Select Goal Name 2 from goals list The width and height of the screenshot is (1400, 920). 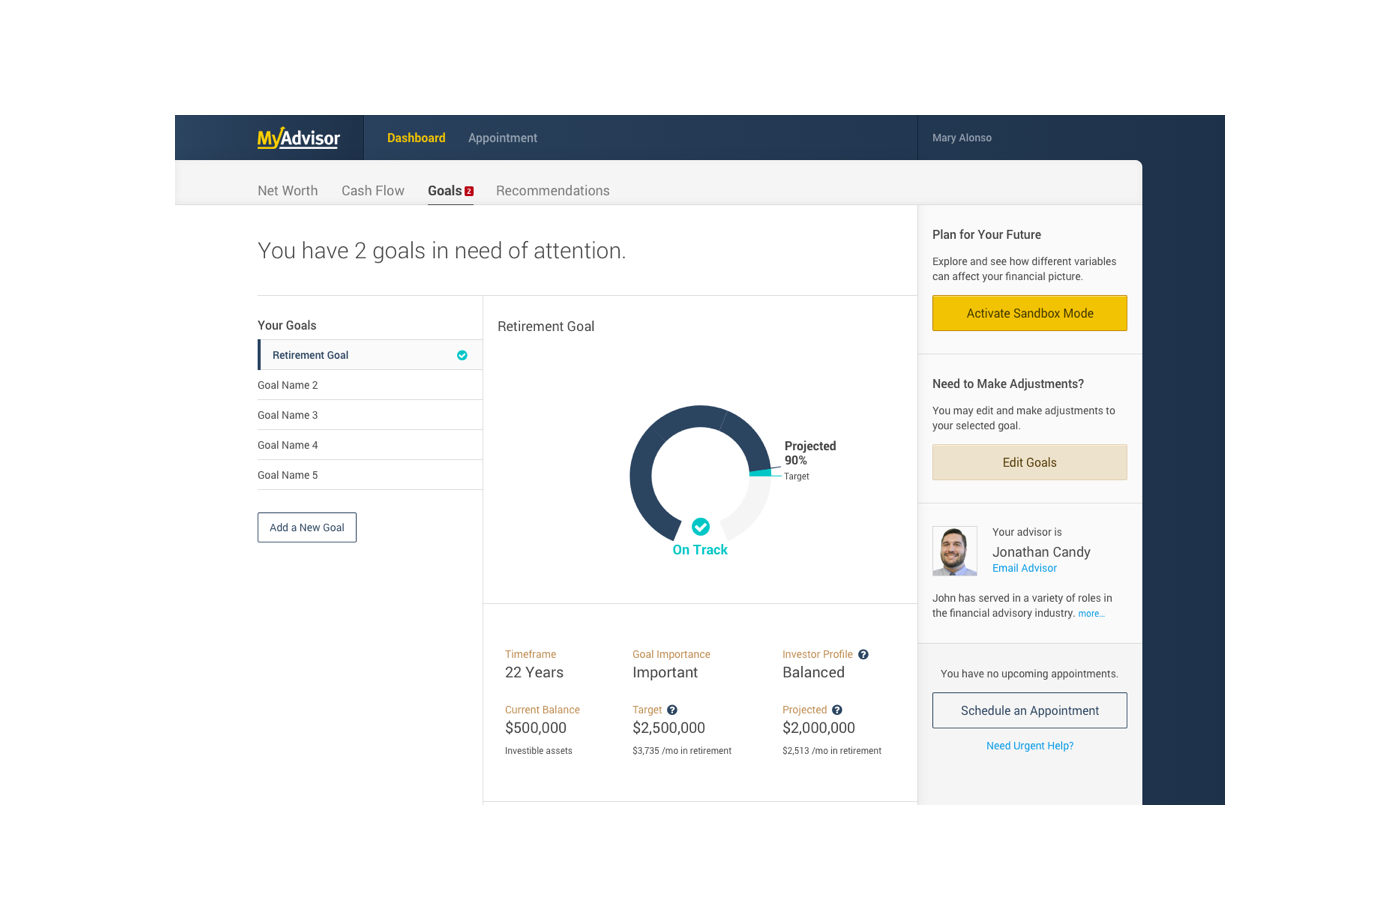[x=288, y=385]
